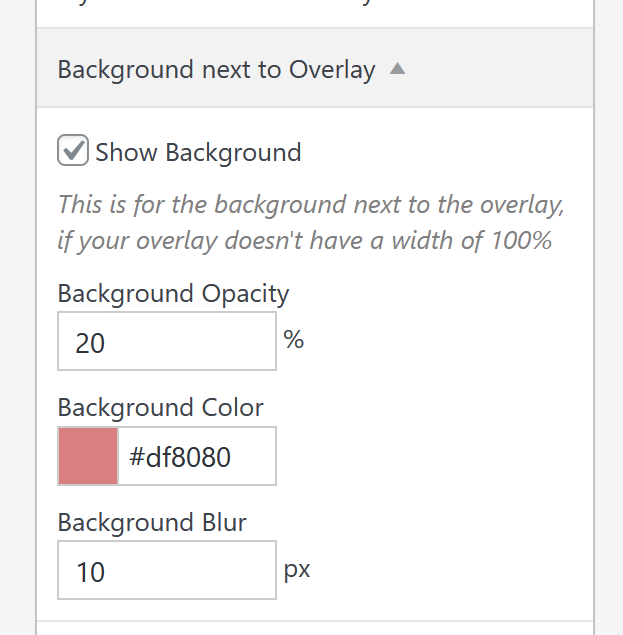Click the Background Blur field showing 10

pos(166,570)
